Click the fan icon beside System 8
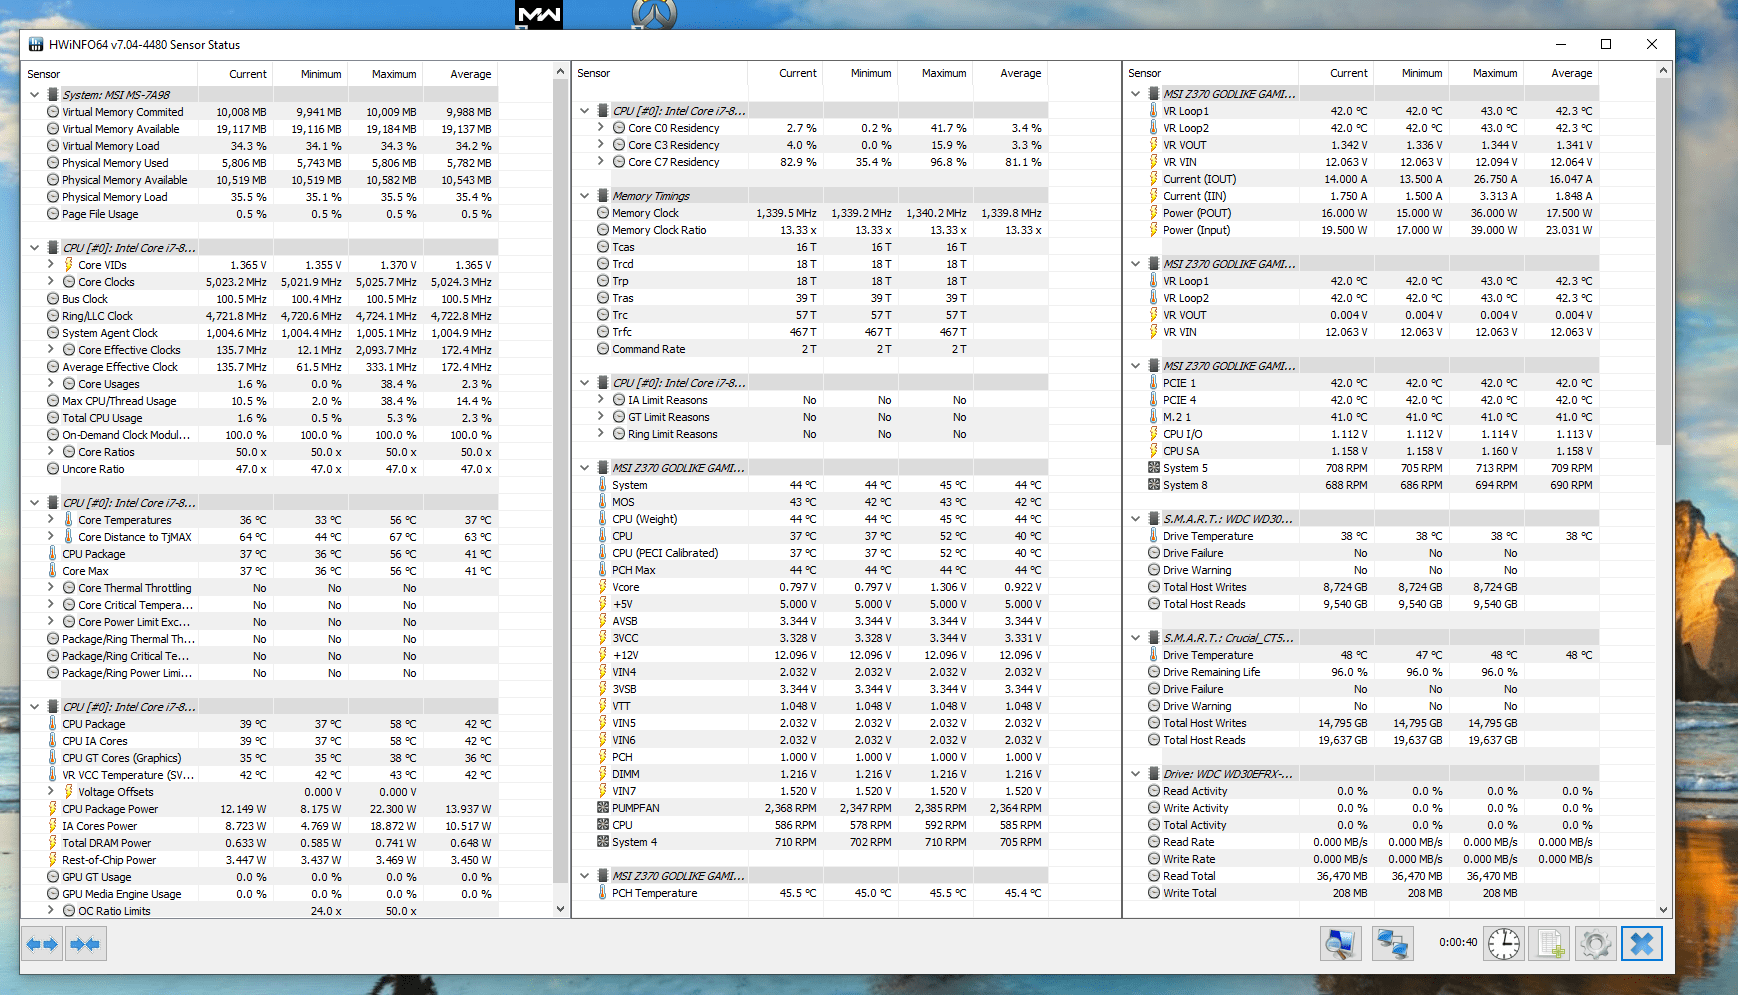 pos(1154,485)
